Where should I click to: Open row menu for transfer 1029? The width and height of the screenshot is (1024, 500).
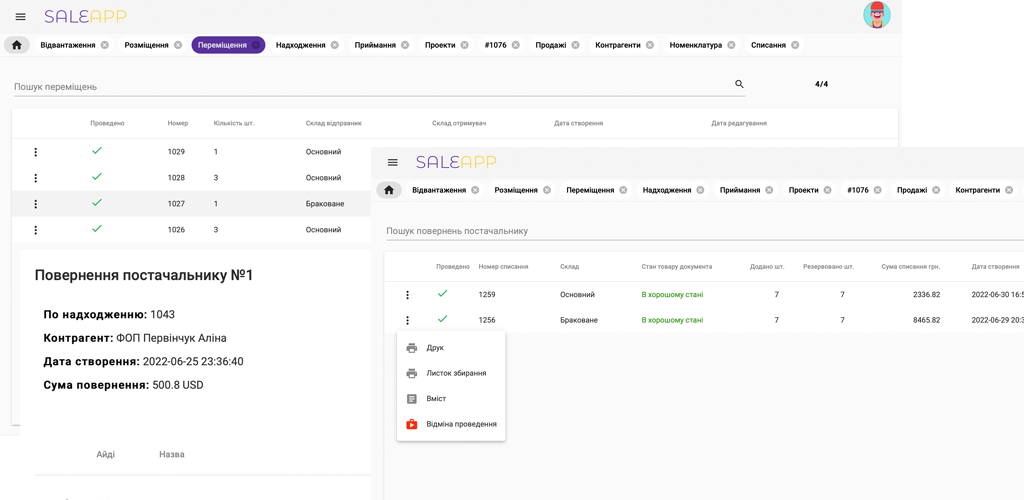click(x=35, y=151)
